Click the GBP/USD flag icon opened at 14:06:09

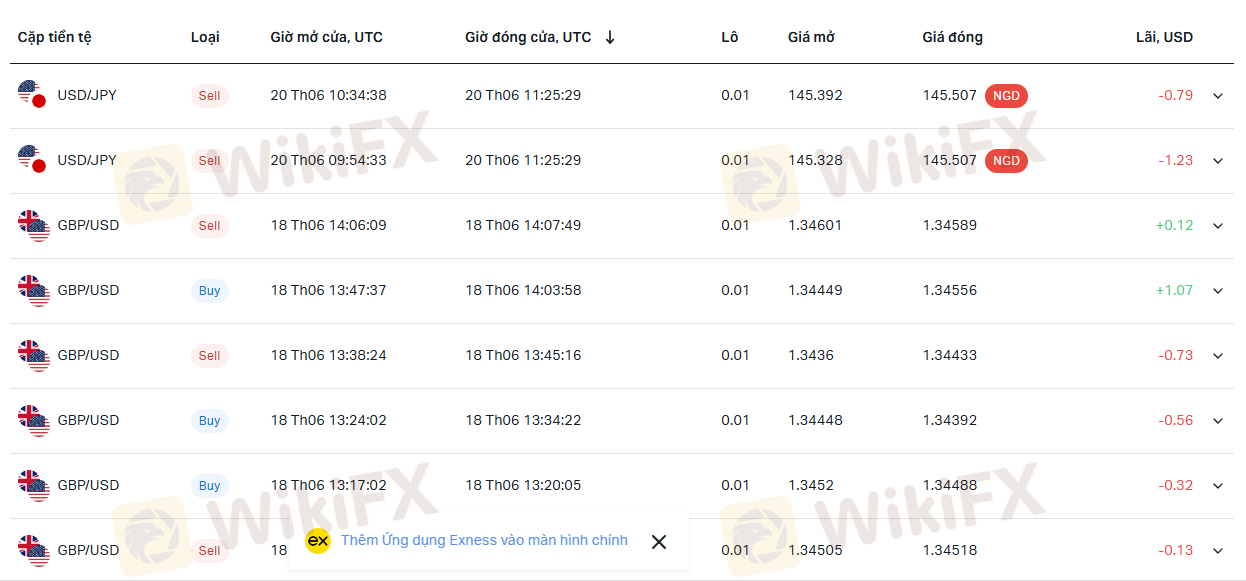pyautogui.click(x=33, y=225)
